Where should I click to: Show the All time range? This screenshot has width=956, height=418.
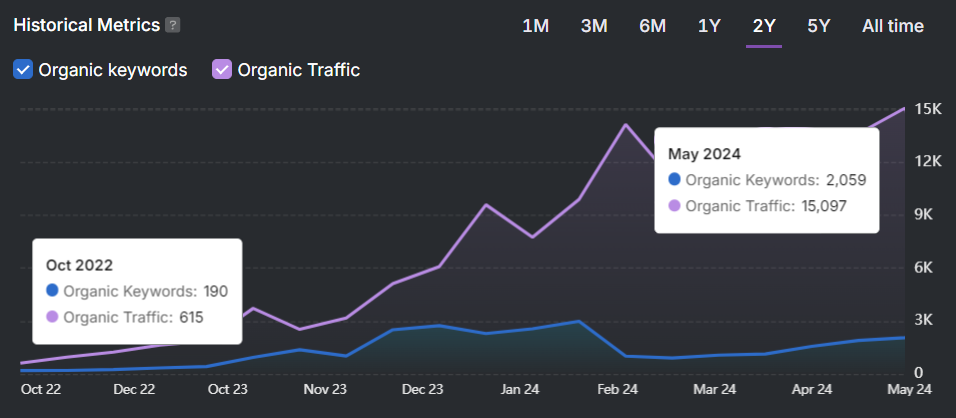[x=892, y=26]
